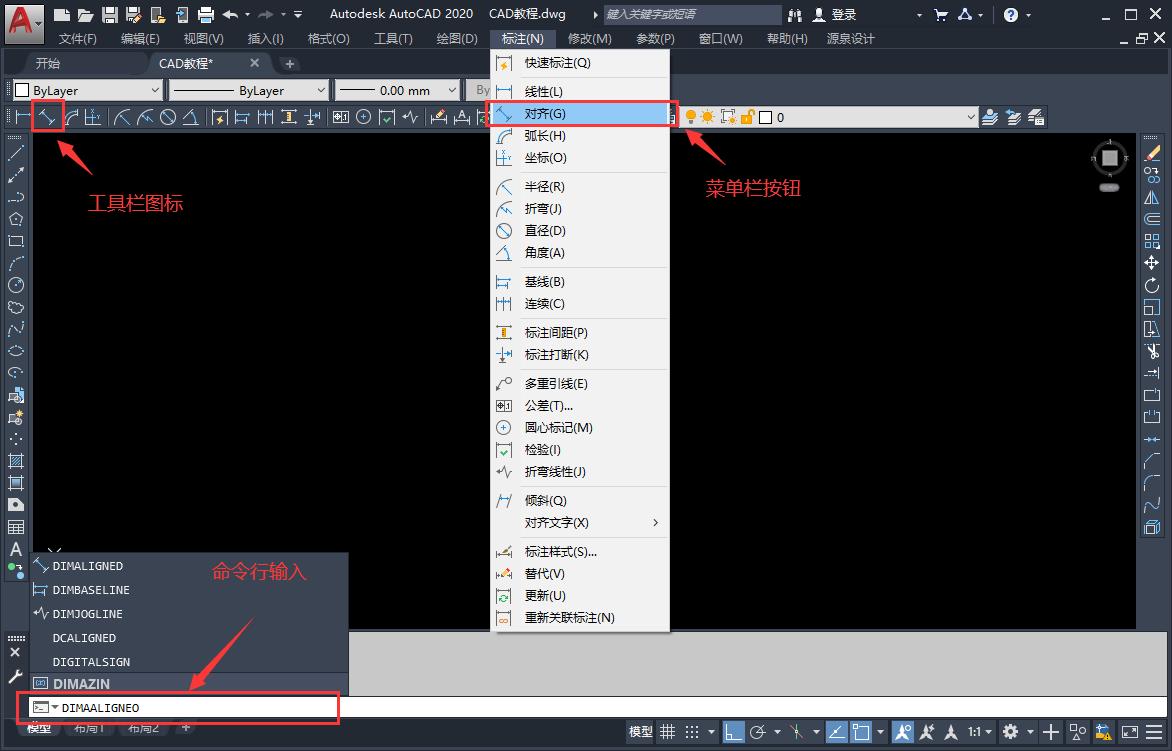Open the 修改(M) menu
The image size is (1172, 751).
coord(590,38)
